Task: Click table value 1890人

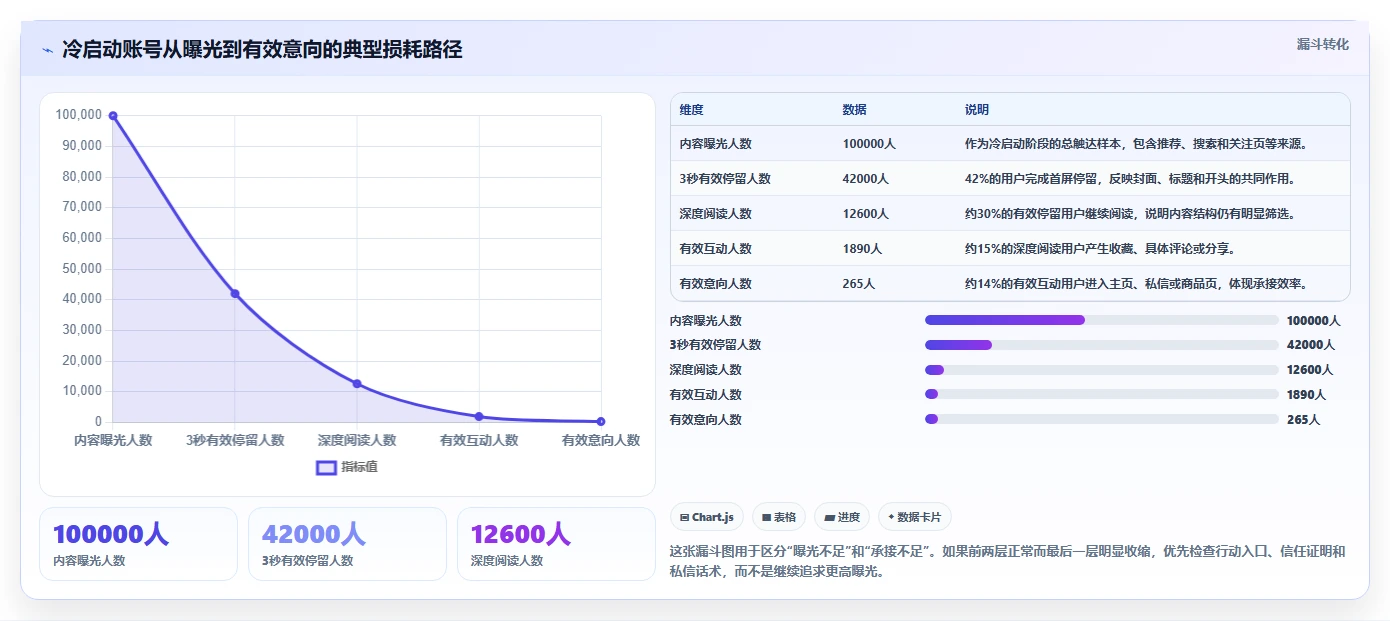Action: 862,249
